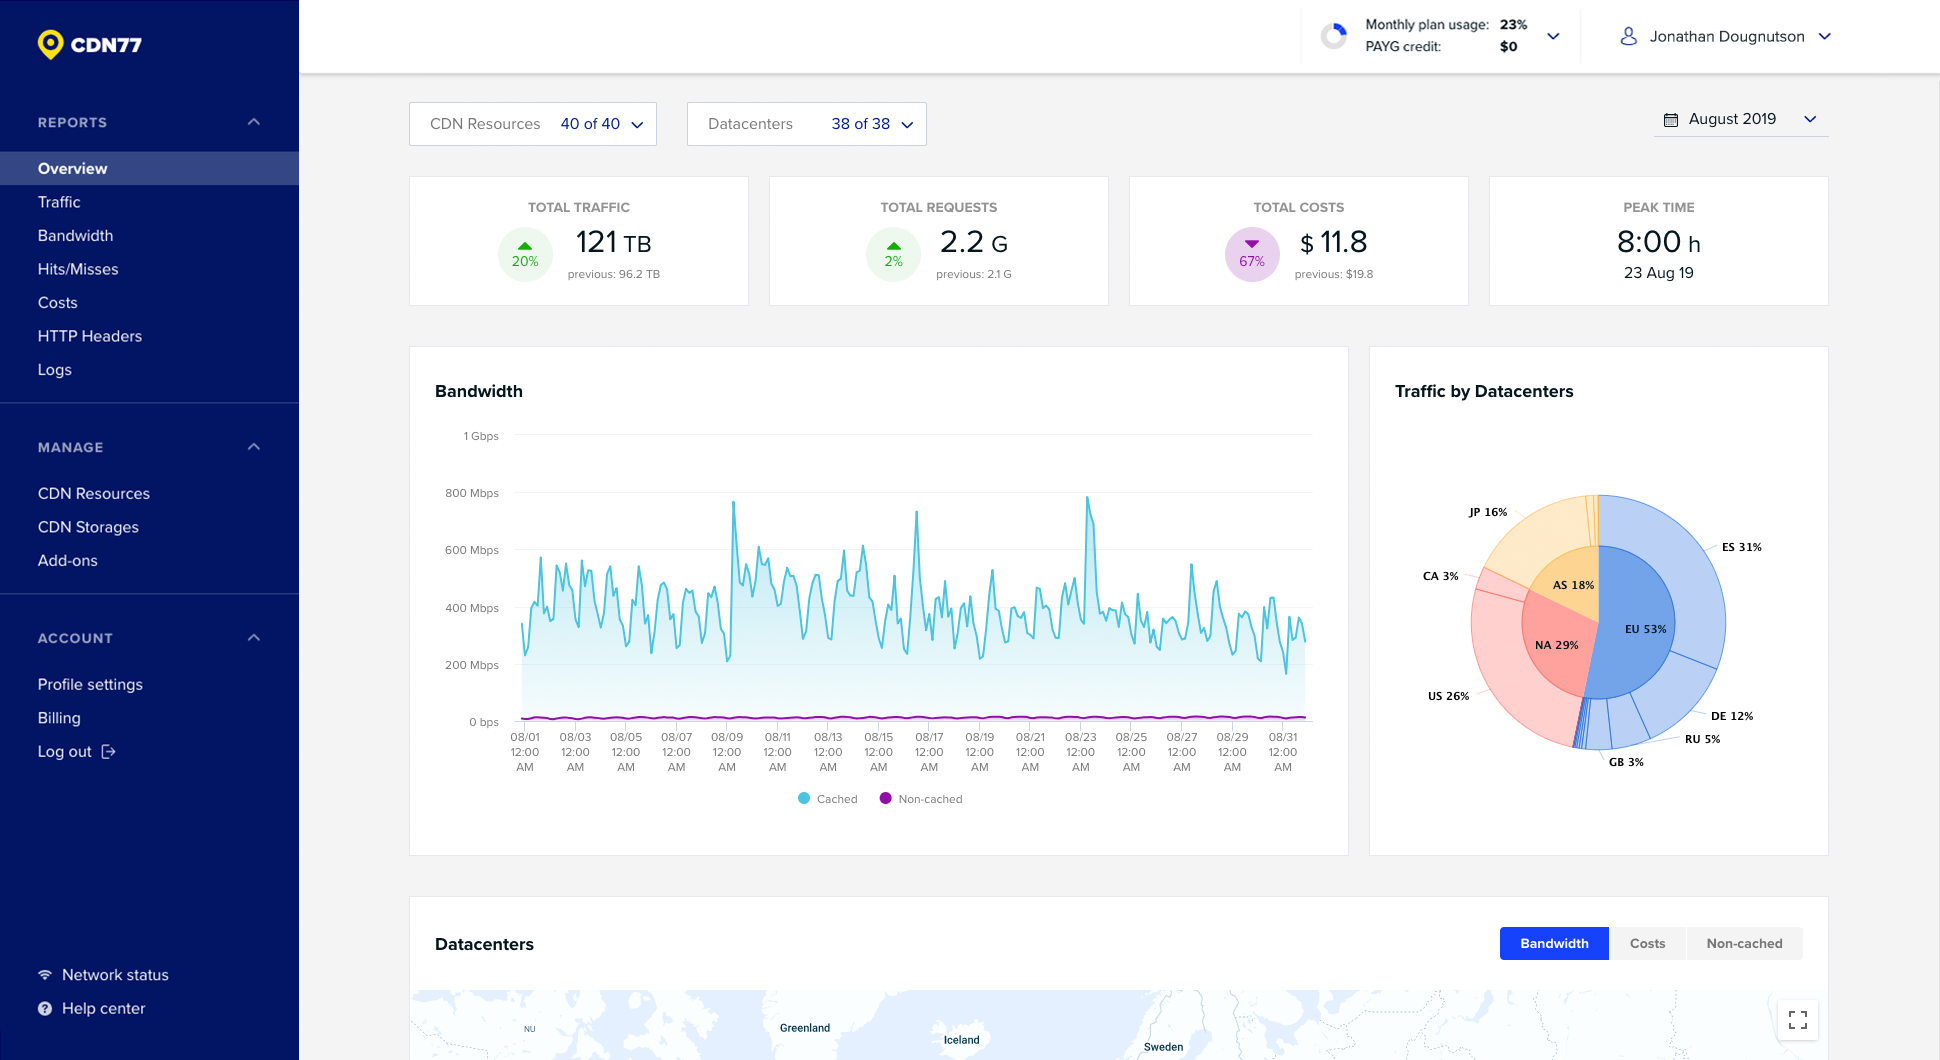Open the Hits/Misses report
The width and height of the screenshot is (1940, 1060).
[78, 269]
